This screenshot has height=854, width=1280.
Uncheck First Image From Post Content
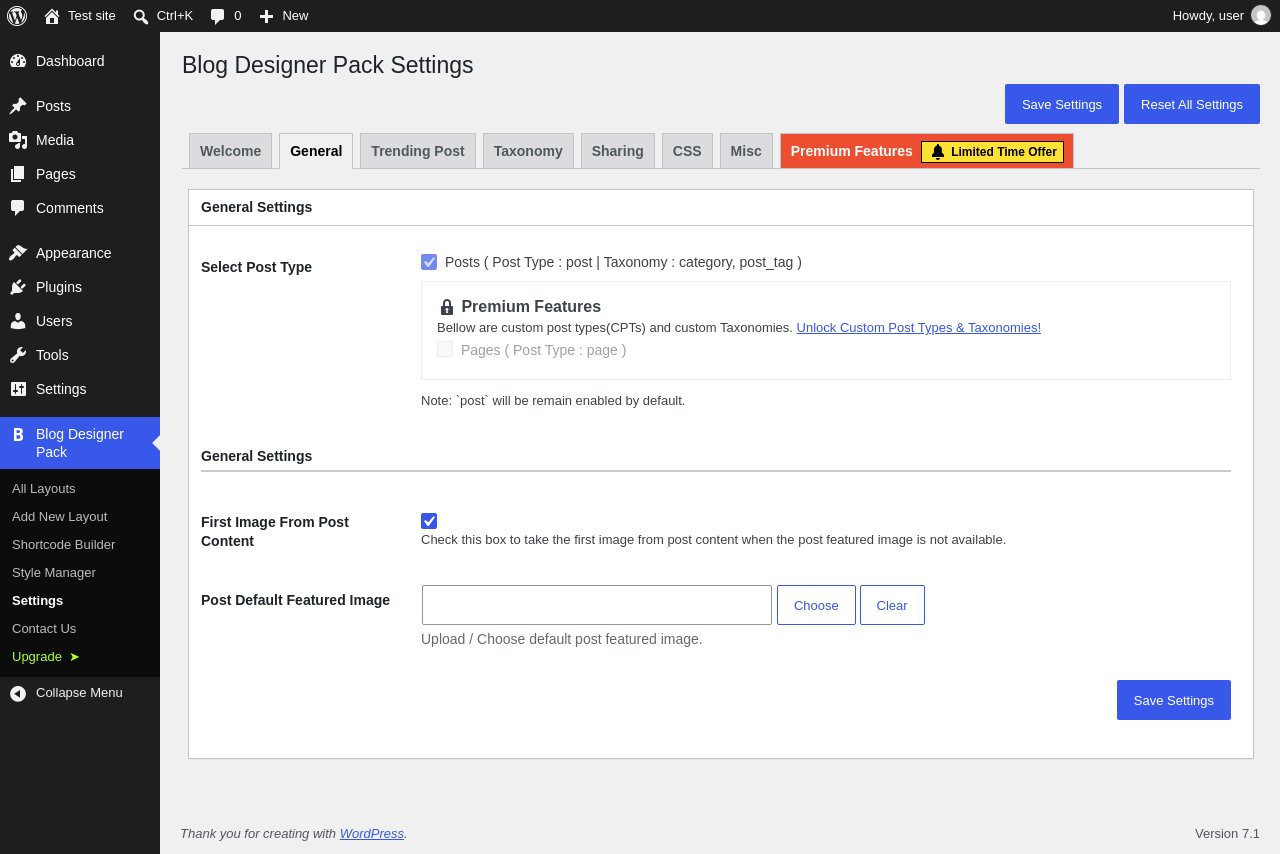pos(429,521)
